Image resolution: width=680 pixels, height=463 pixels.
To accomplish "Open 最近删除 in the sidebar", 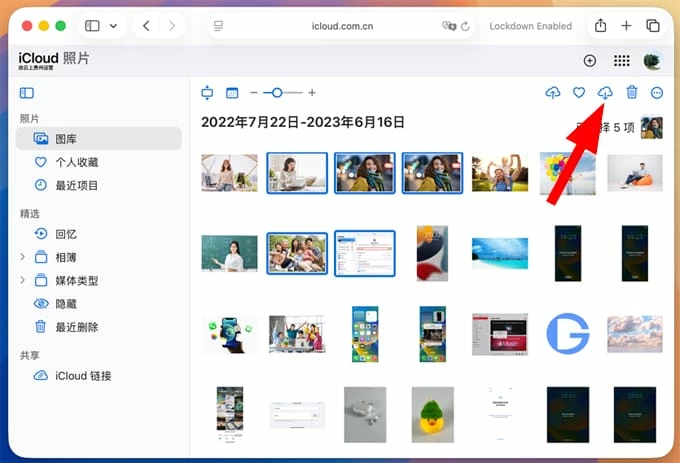I will 76,327.
